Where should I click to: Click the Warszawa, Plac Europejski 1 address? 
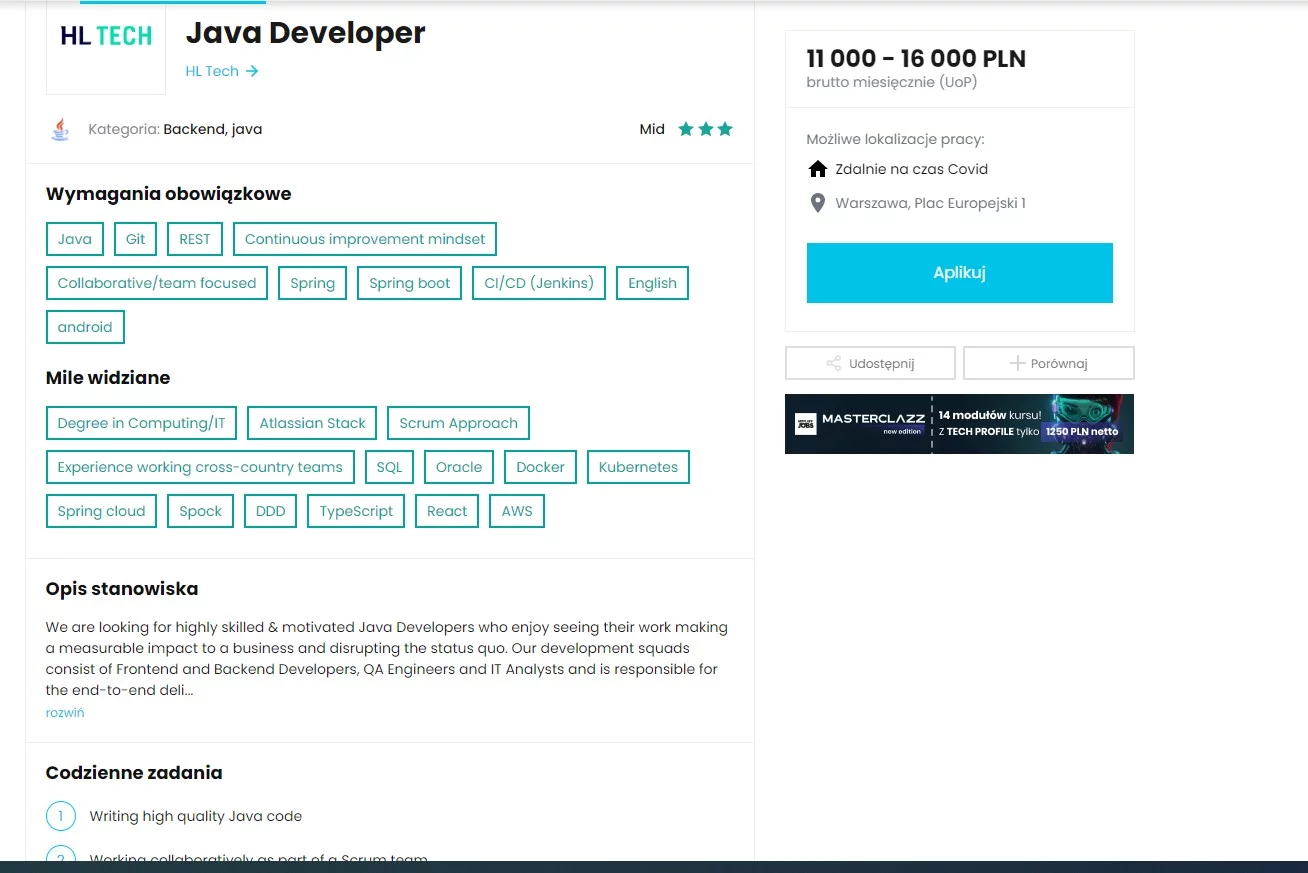(931, 203)
